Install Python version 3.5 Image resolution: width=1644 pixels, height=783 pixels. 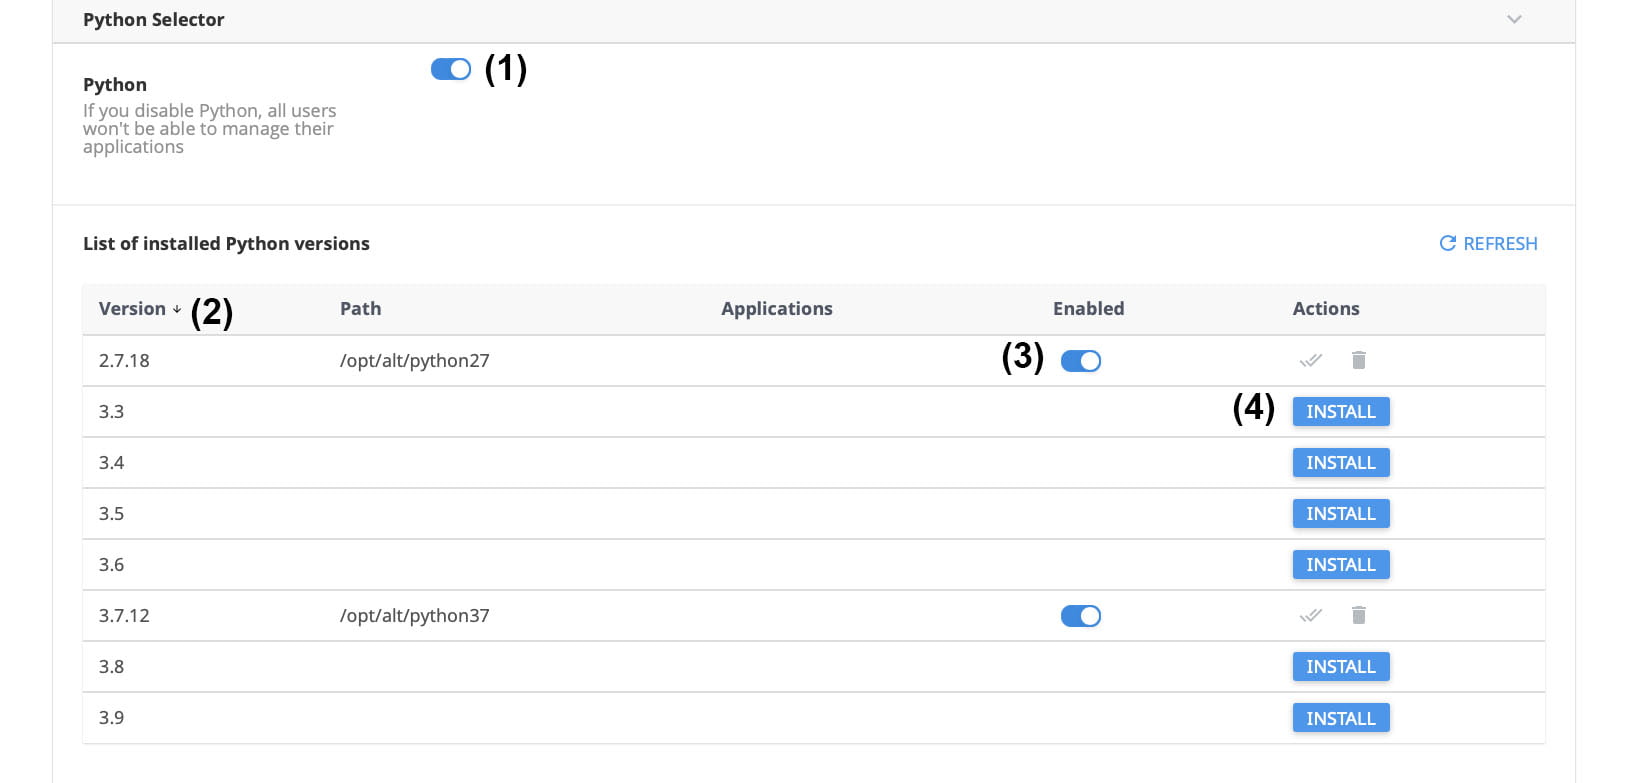click(x=1341, y=514)
